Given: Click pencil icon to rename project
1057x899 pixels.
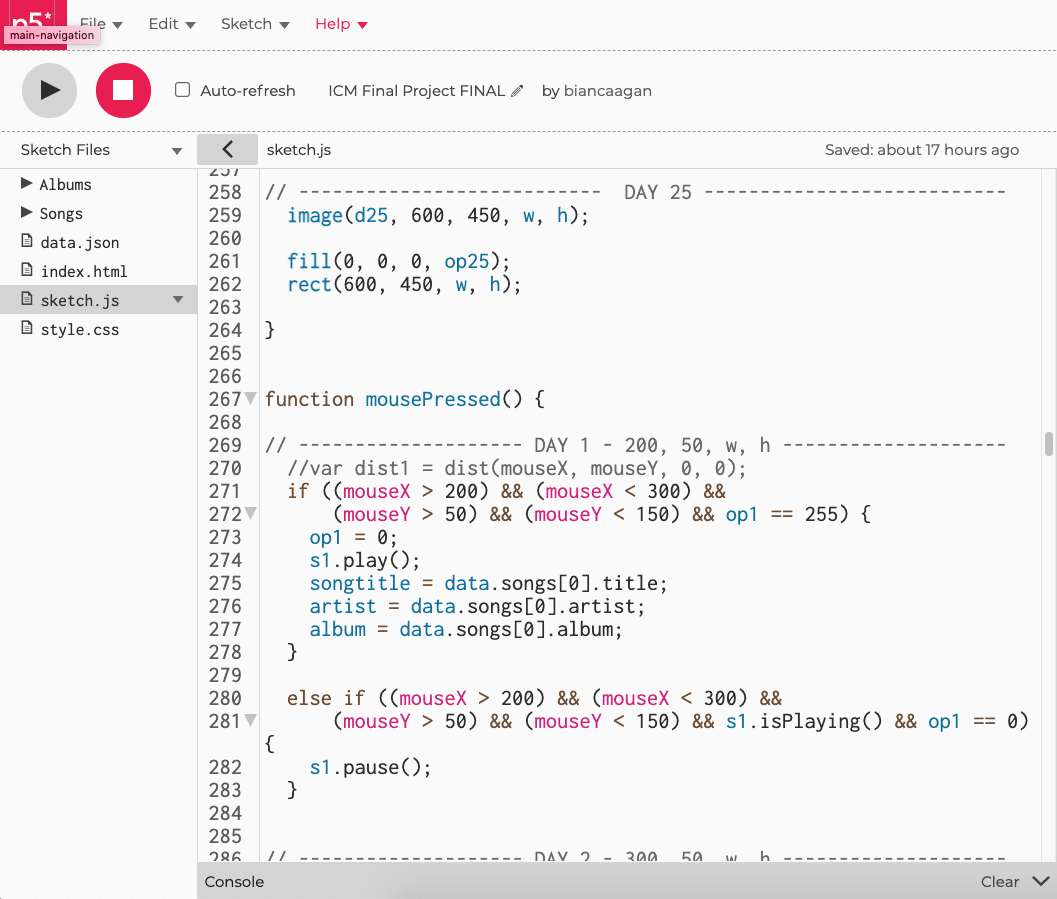Looking at the screenshot, I should [x=517, y=91].
